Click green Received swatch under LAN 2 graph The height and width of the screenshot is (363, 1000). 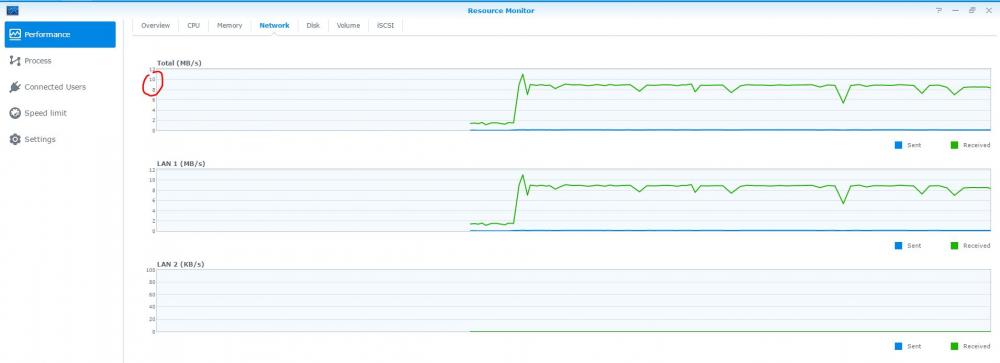click(954, 346)
